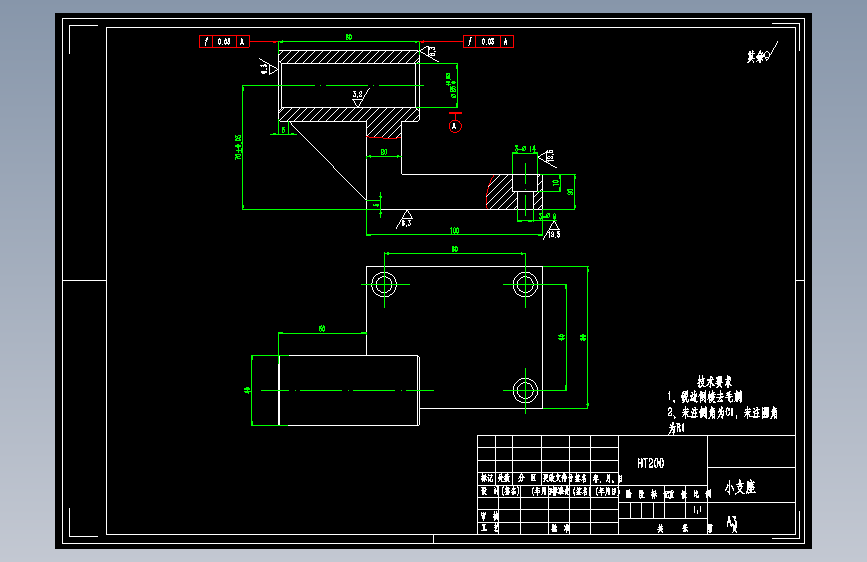Select the 30 rib width dimension in section view
The image size is (867, 562).
[384, 152]
